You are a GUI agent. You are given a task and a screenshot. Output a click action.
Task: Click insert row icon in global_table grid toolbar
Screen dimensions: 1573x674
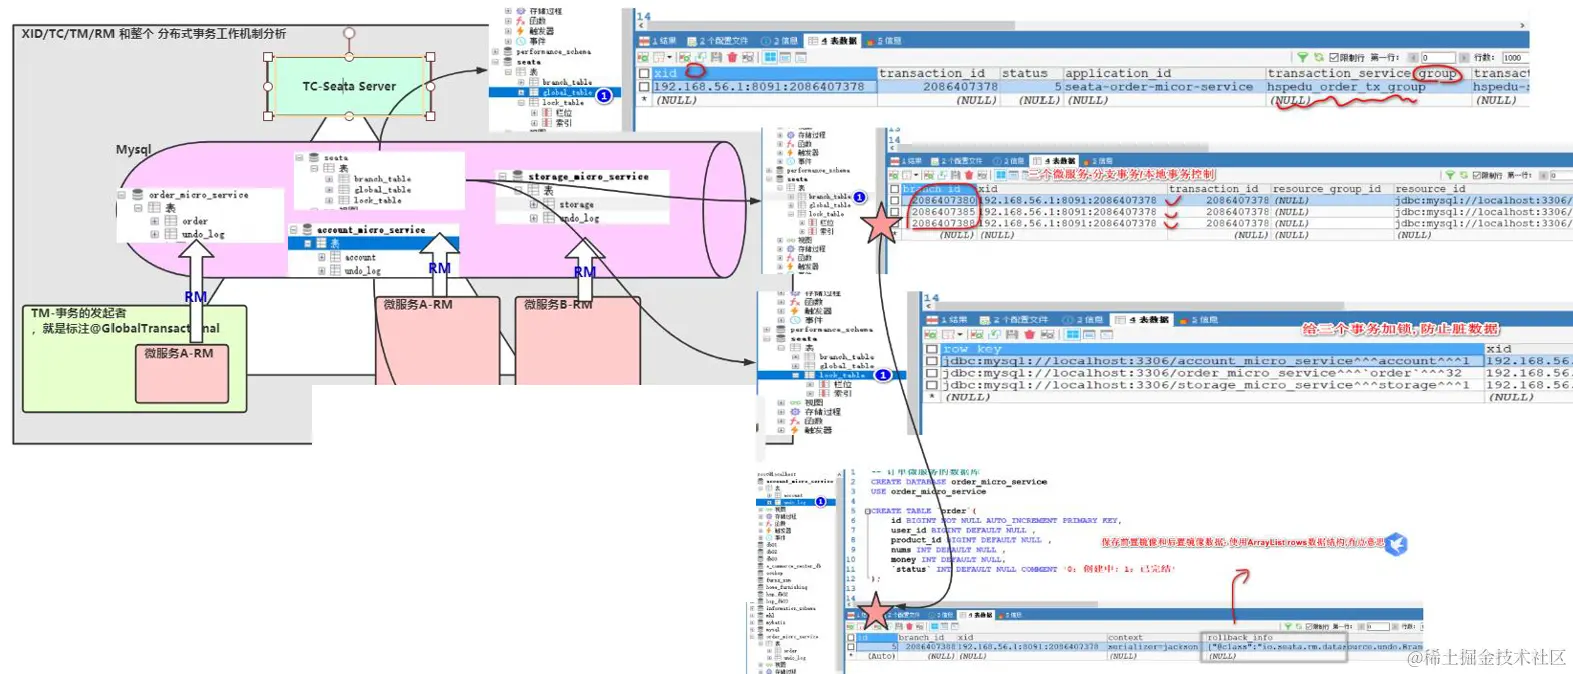click(685, 57)
